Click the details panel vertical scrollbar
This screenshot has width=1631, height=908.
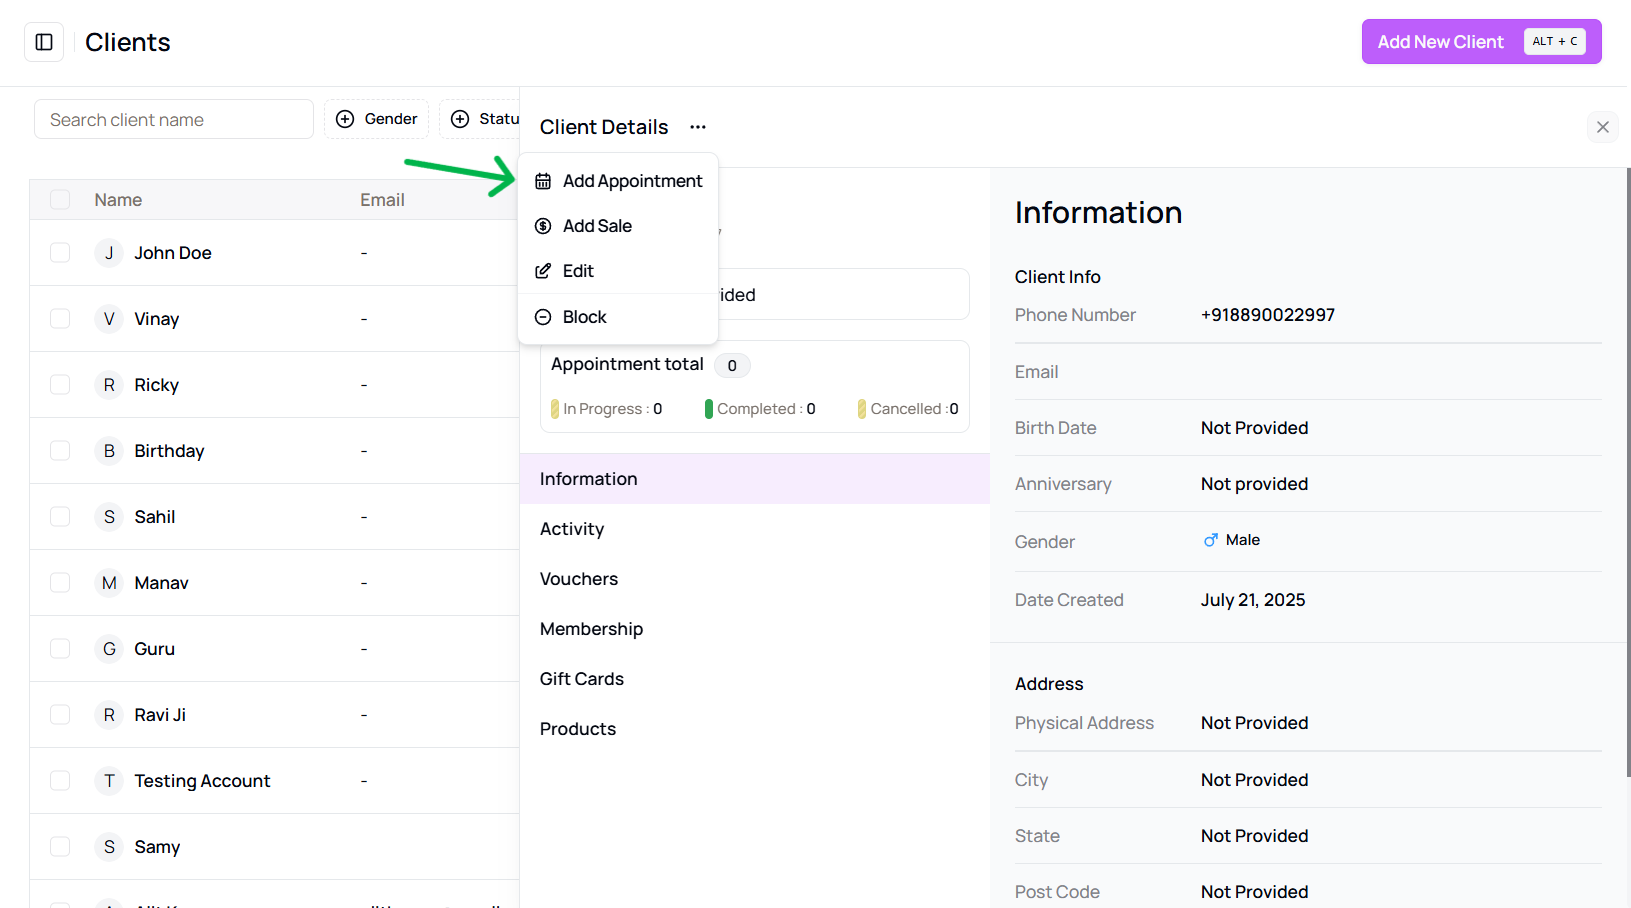(1628, 472)
